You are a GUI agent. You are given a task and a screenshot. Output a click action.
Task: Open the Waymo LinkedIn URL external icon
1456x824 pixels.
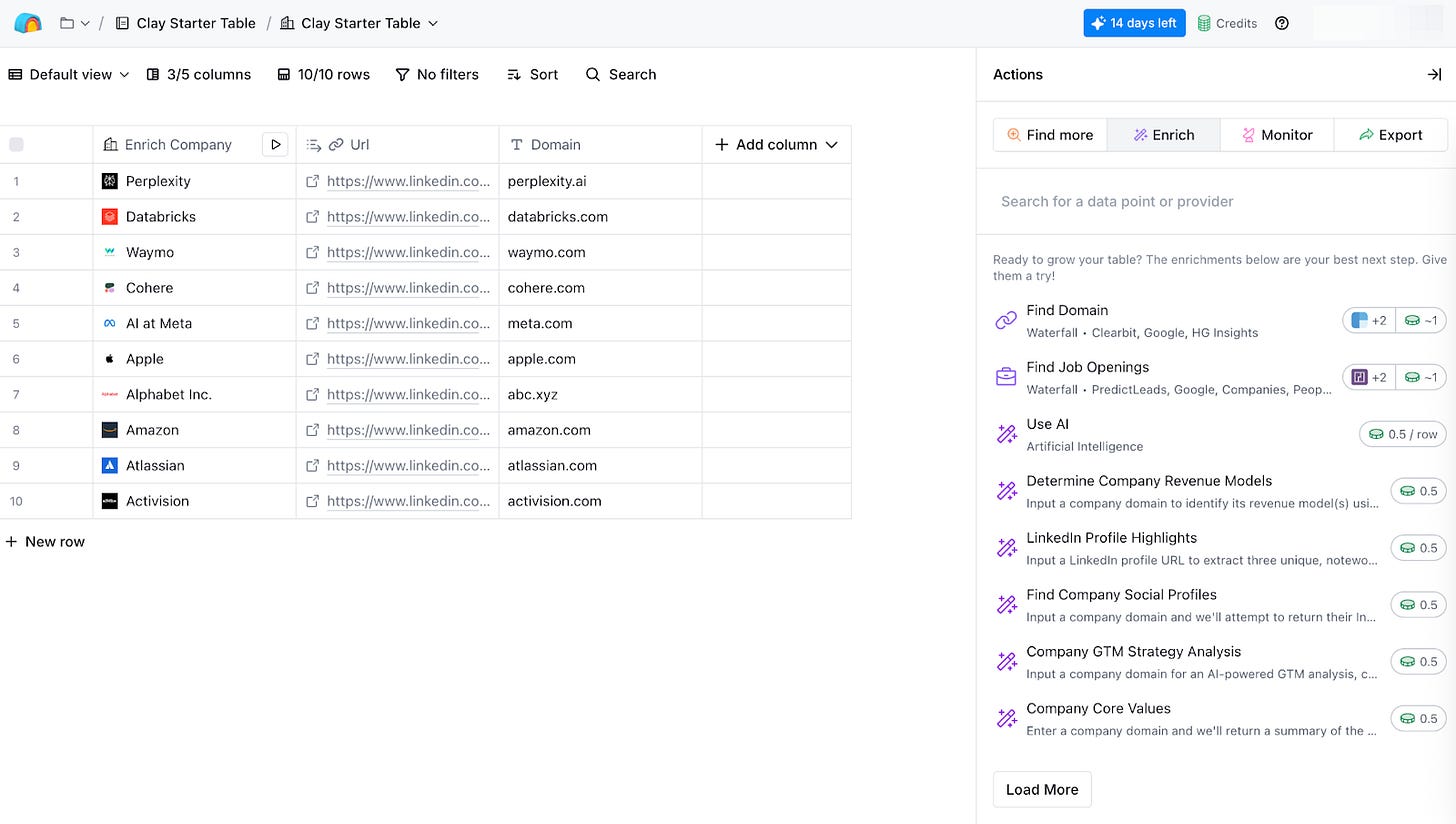coord(313,252)
